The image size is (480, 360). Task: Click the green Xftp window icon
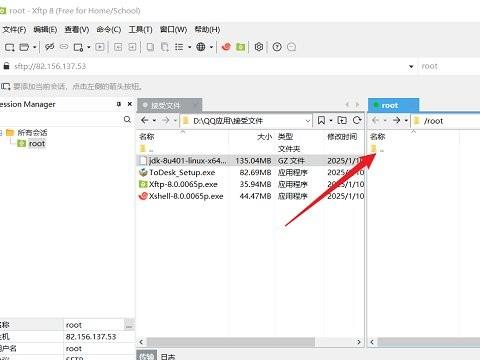click(x=241, y=47)
